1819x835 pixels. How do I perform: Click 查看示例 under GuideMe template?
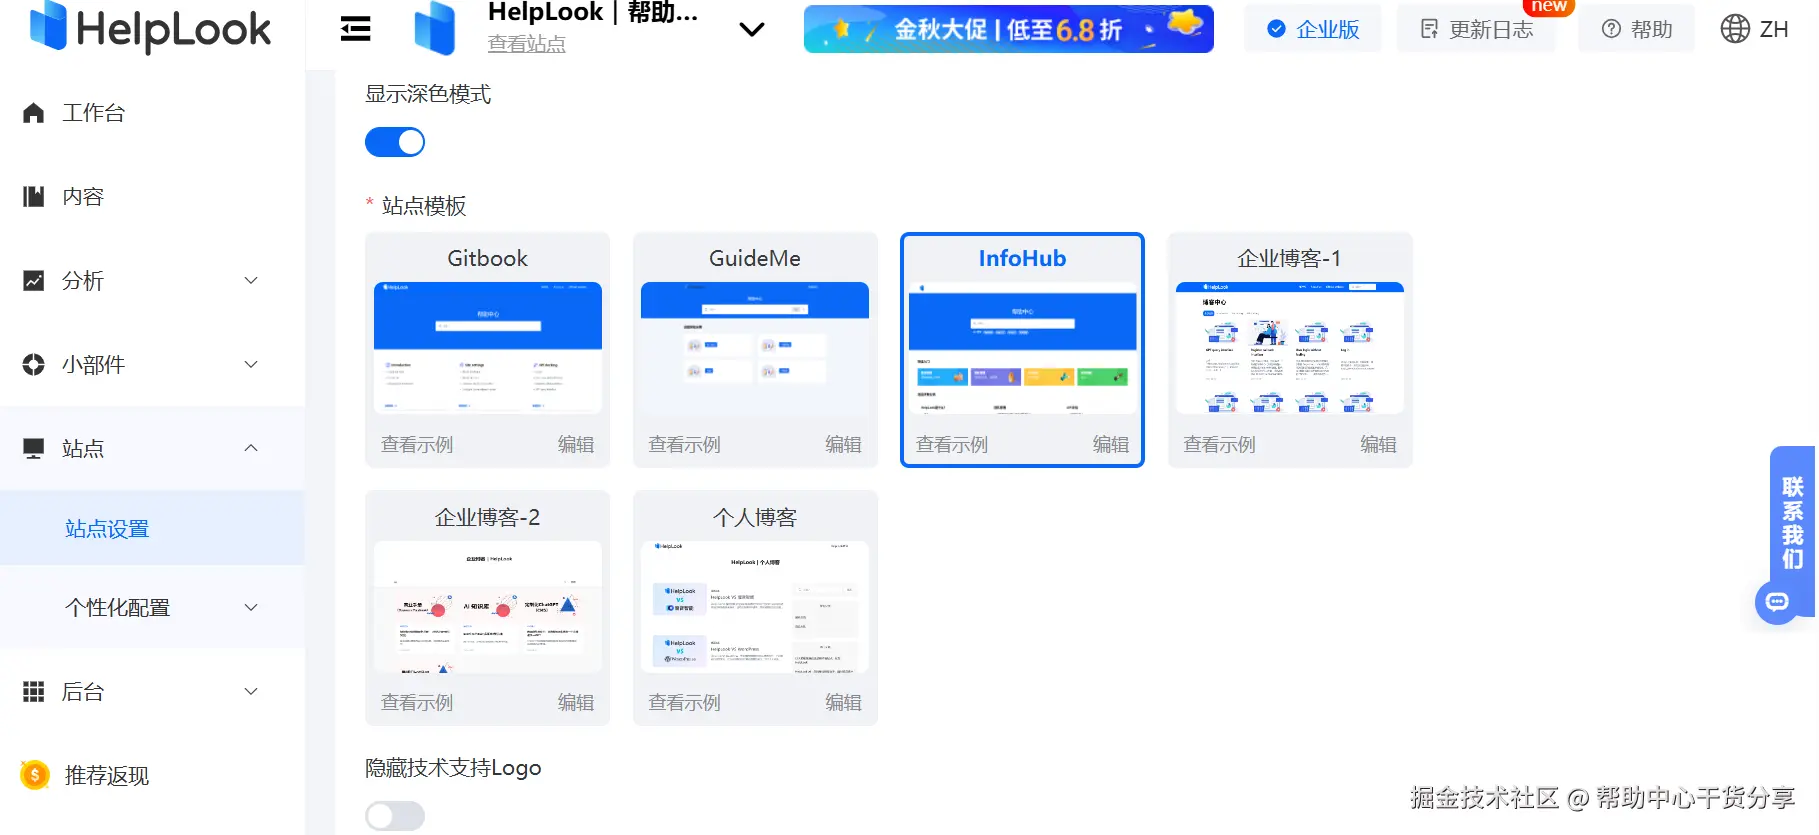click(684, 445)
